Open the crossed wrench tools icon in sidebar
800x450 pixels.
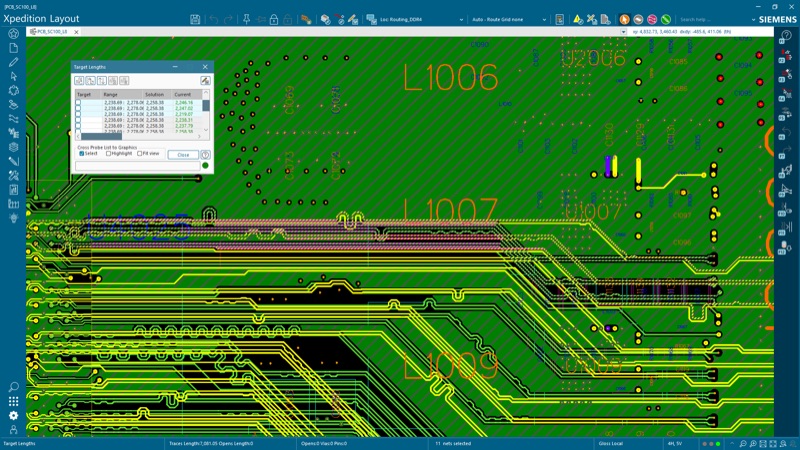13,175
